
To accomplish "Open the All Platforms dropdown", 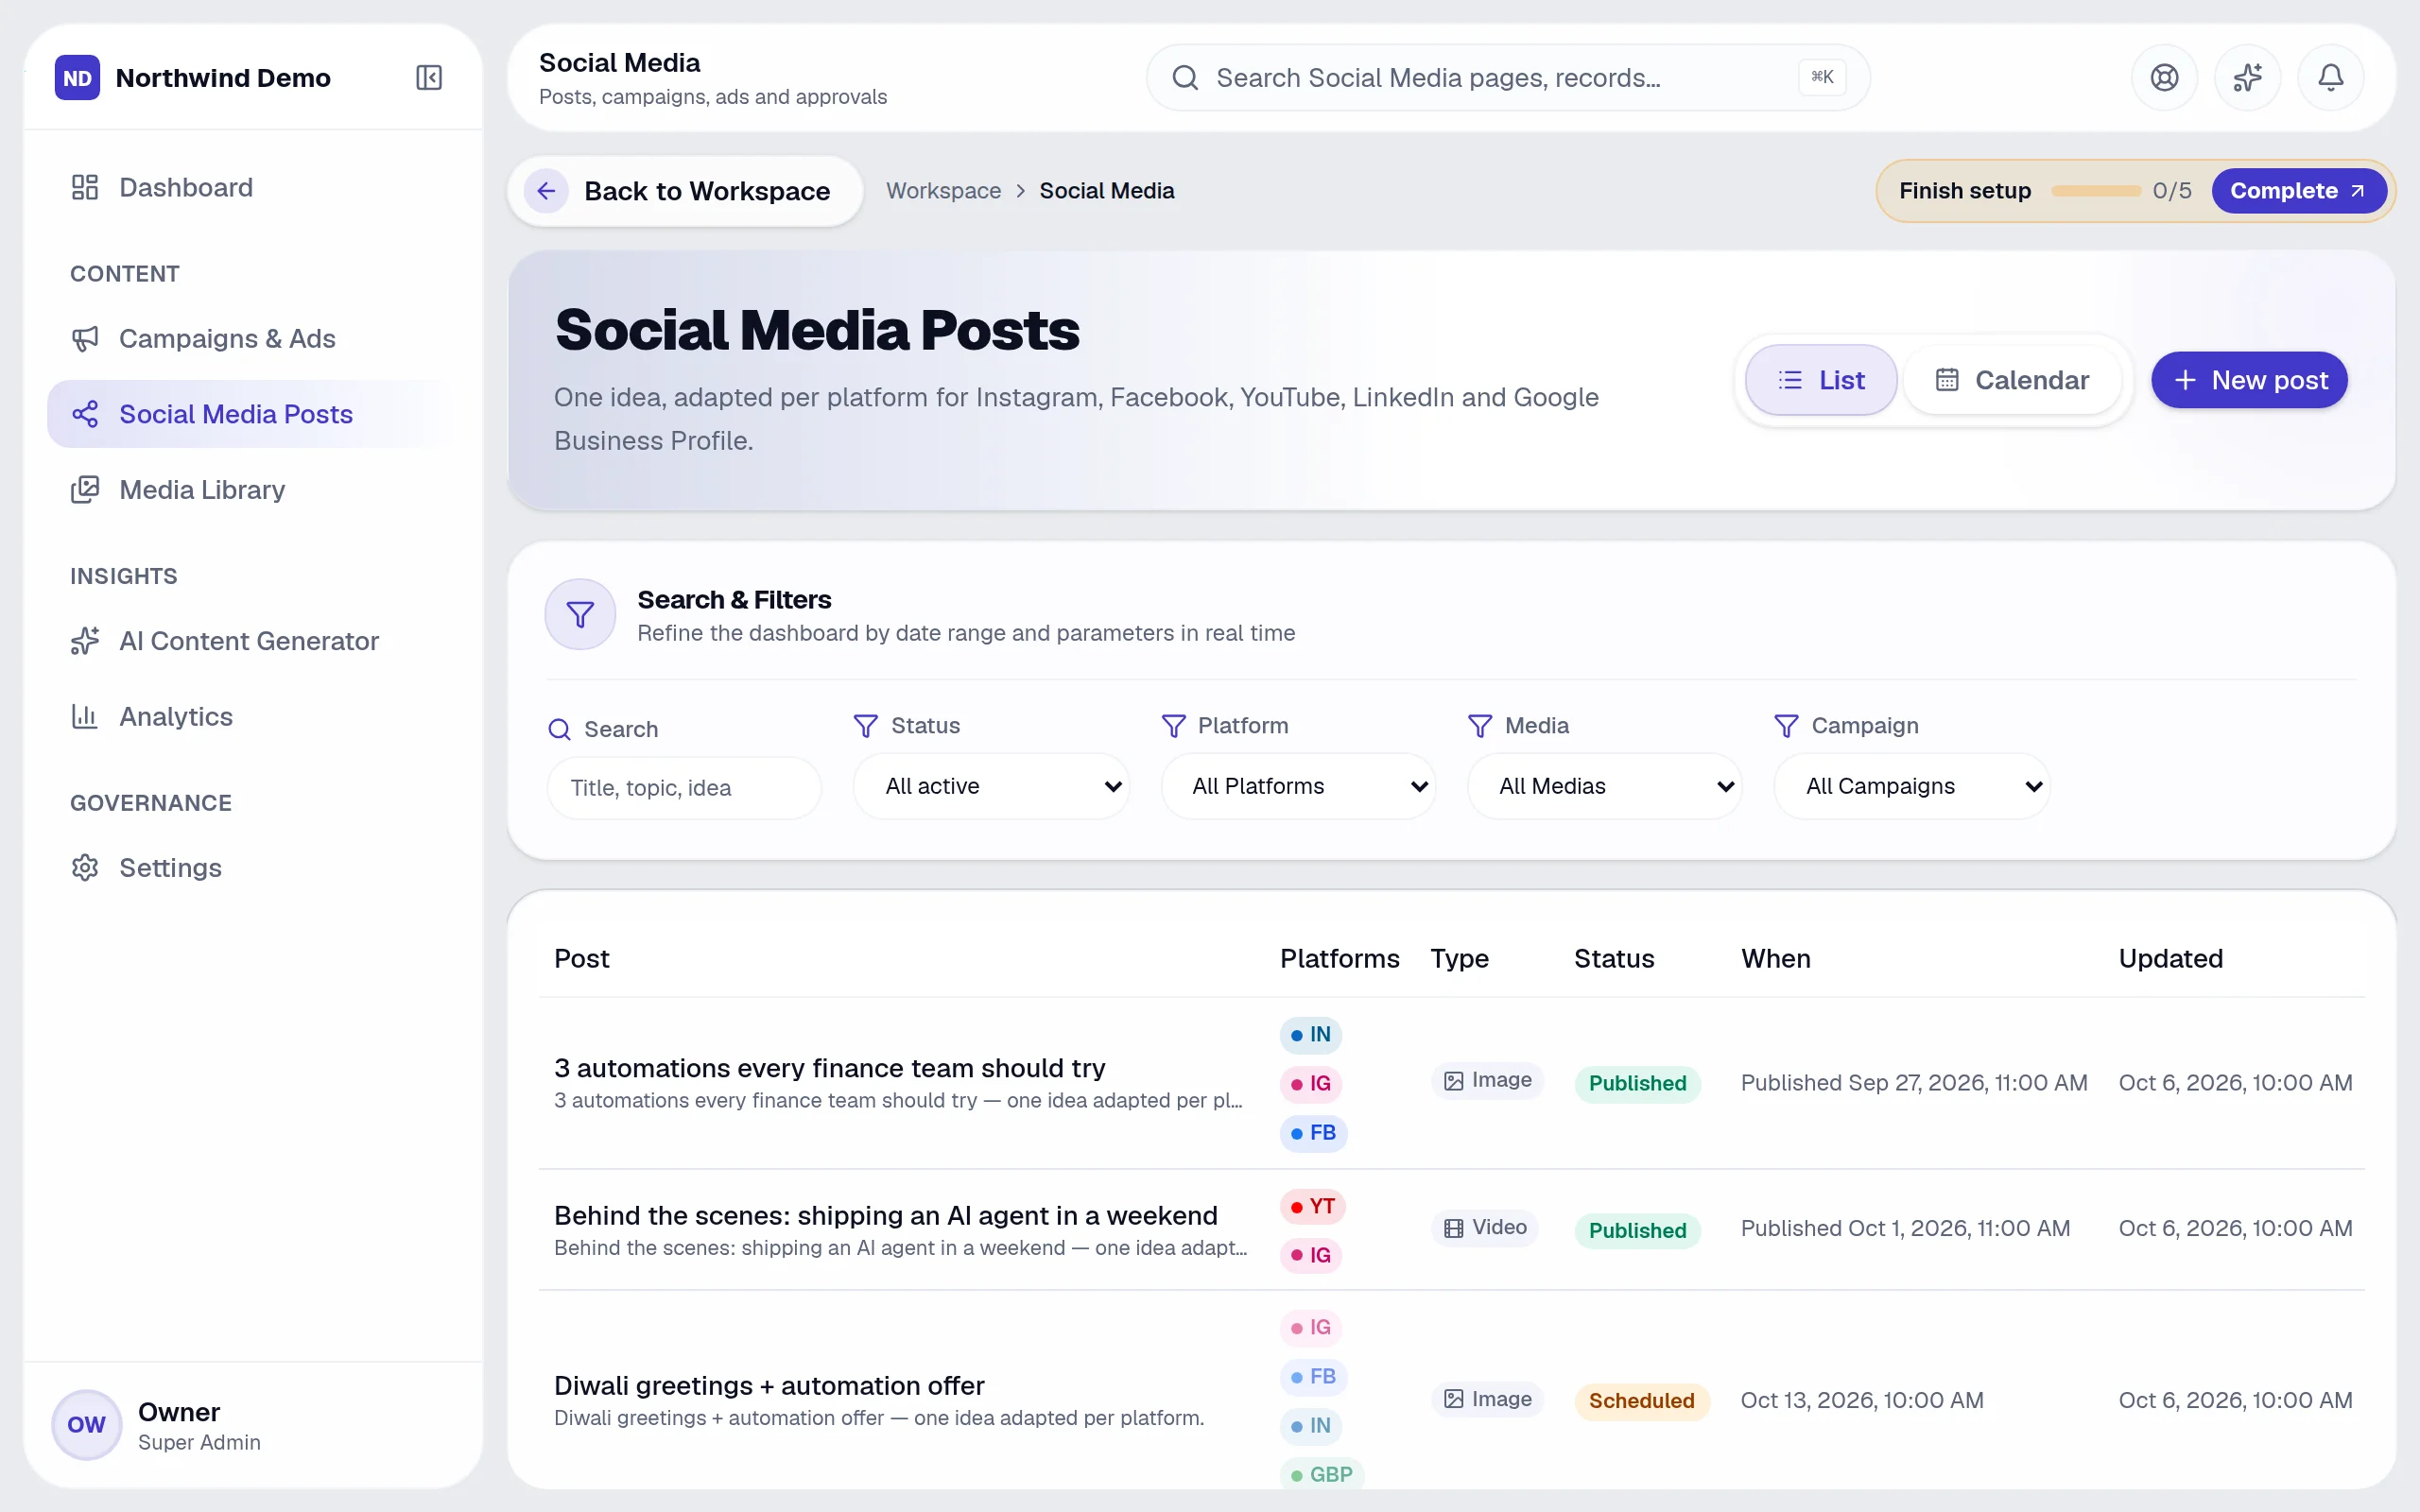I will click(1298, 786).
